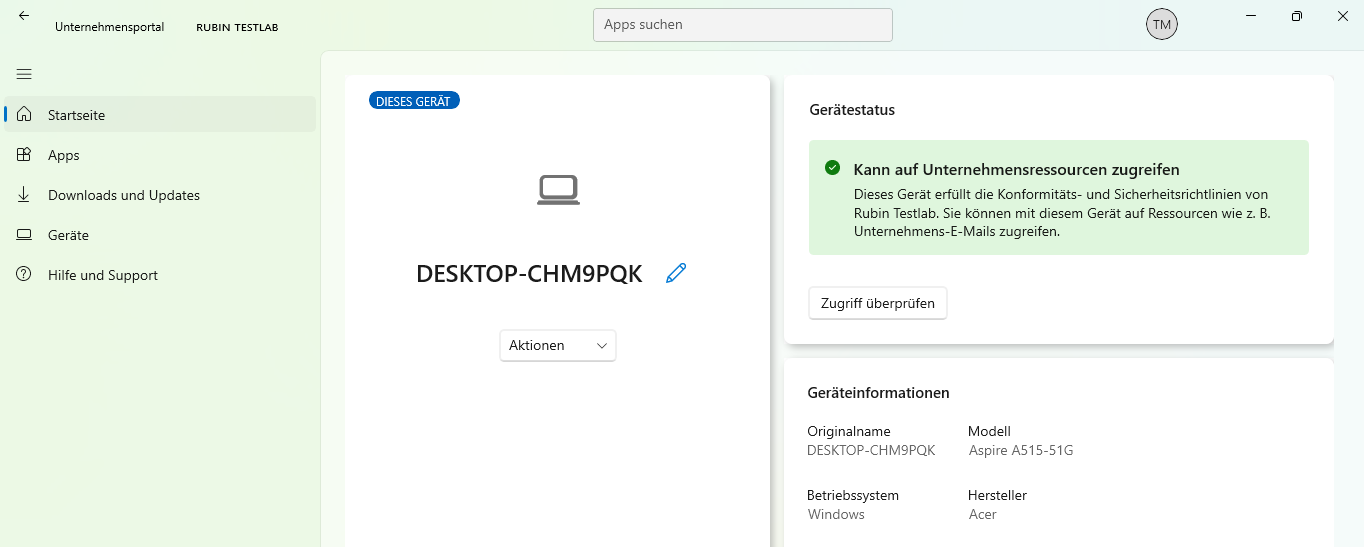
Task: Open Hilfe und Support page
Action: [102, 275]
